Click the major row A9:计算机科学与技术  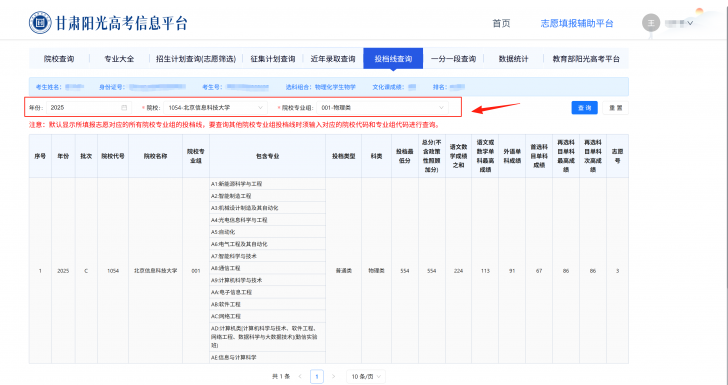[267, 281]
